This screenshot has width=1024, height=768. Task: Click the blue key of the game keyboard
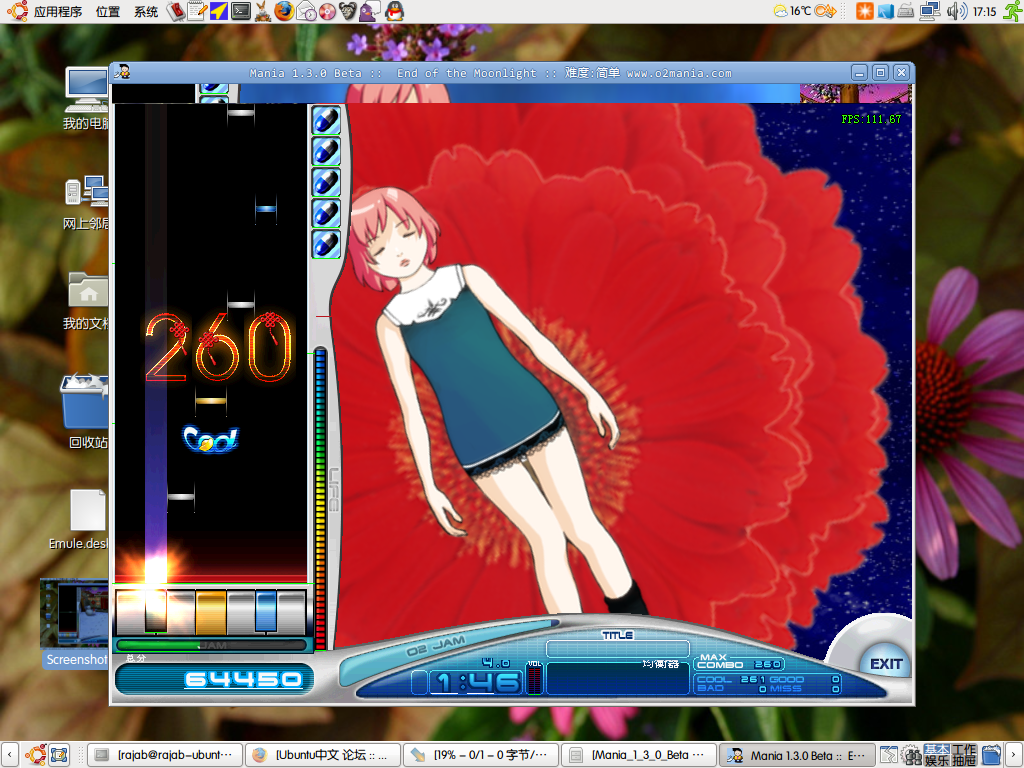pos(266,612)
